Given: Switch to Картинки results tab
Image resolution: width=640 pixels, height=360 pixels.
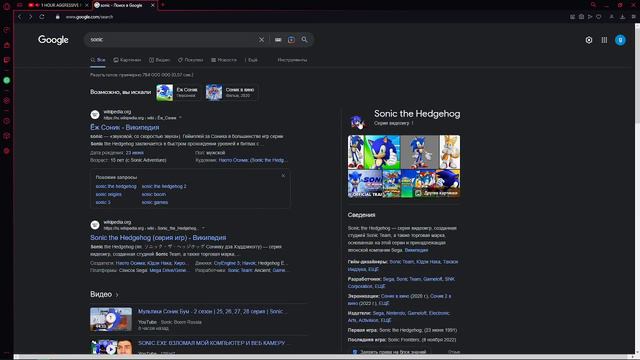Looking at the screenshot, I should (x=127, y=60).
